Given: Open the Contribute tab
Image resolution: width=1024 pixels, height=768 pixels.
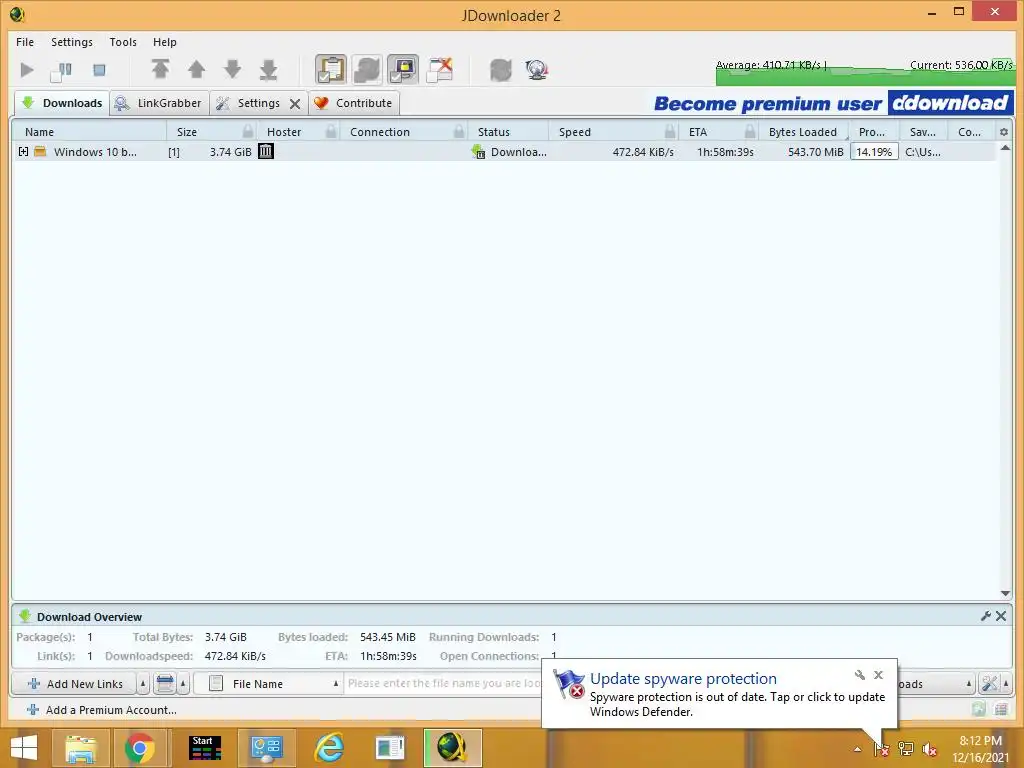Looking at the screenshot, I should click(354, 103).
